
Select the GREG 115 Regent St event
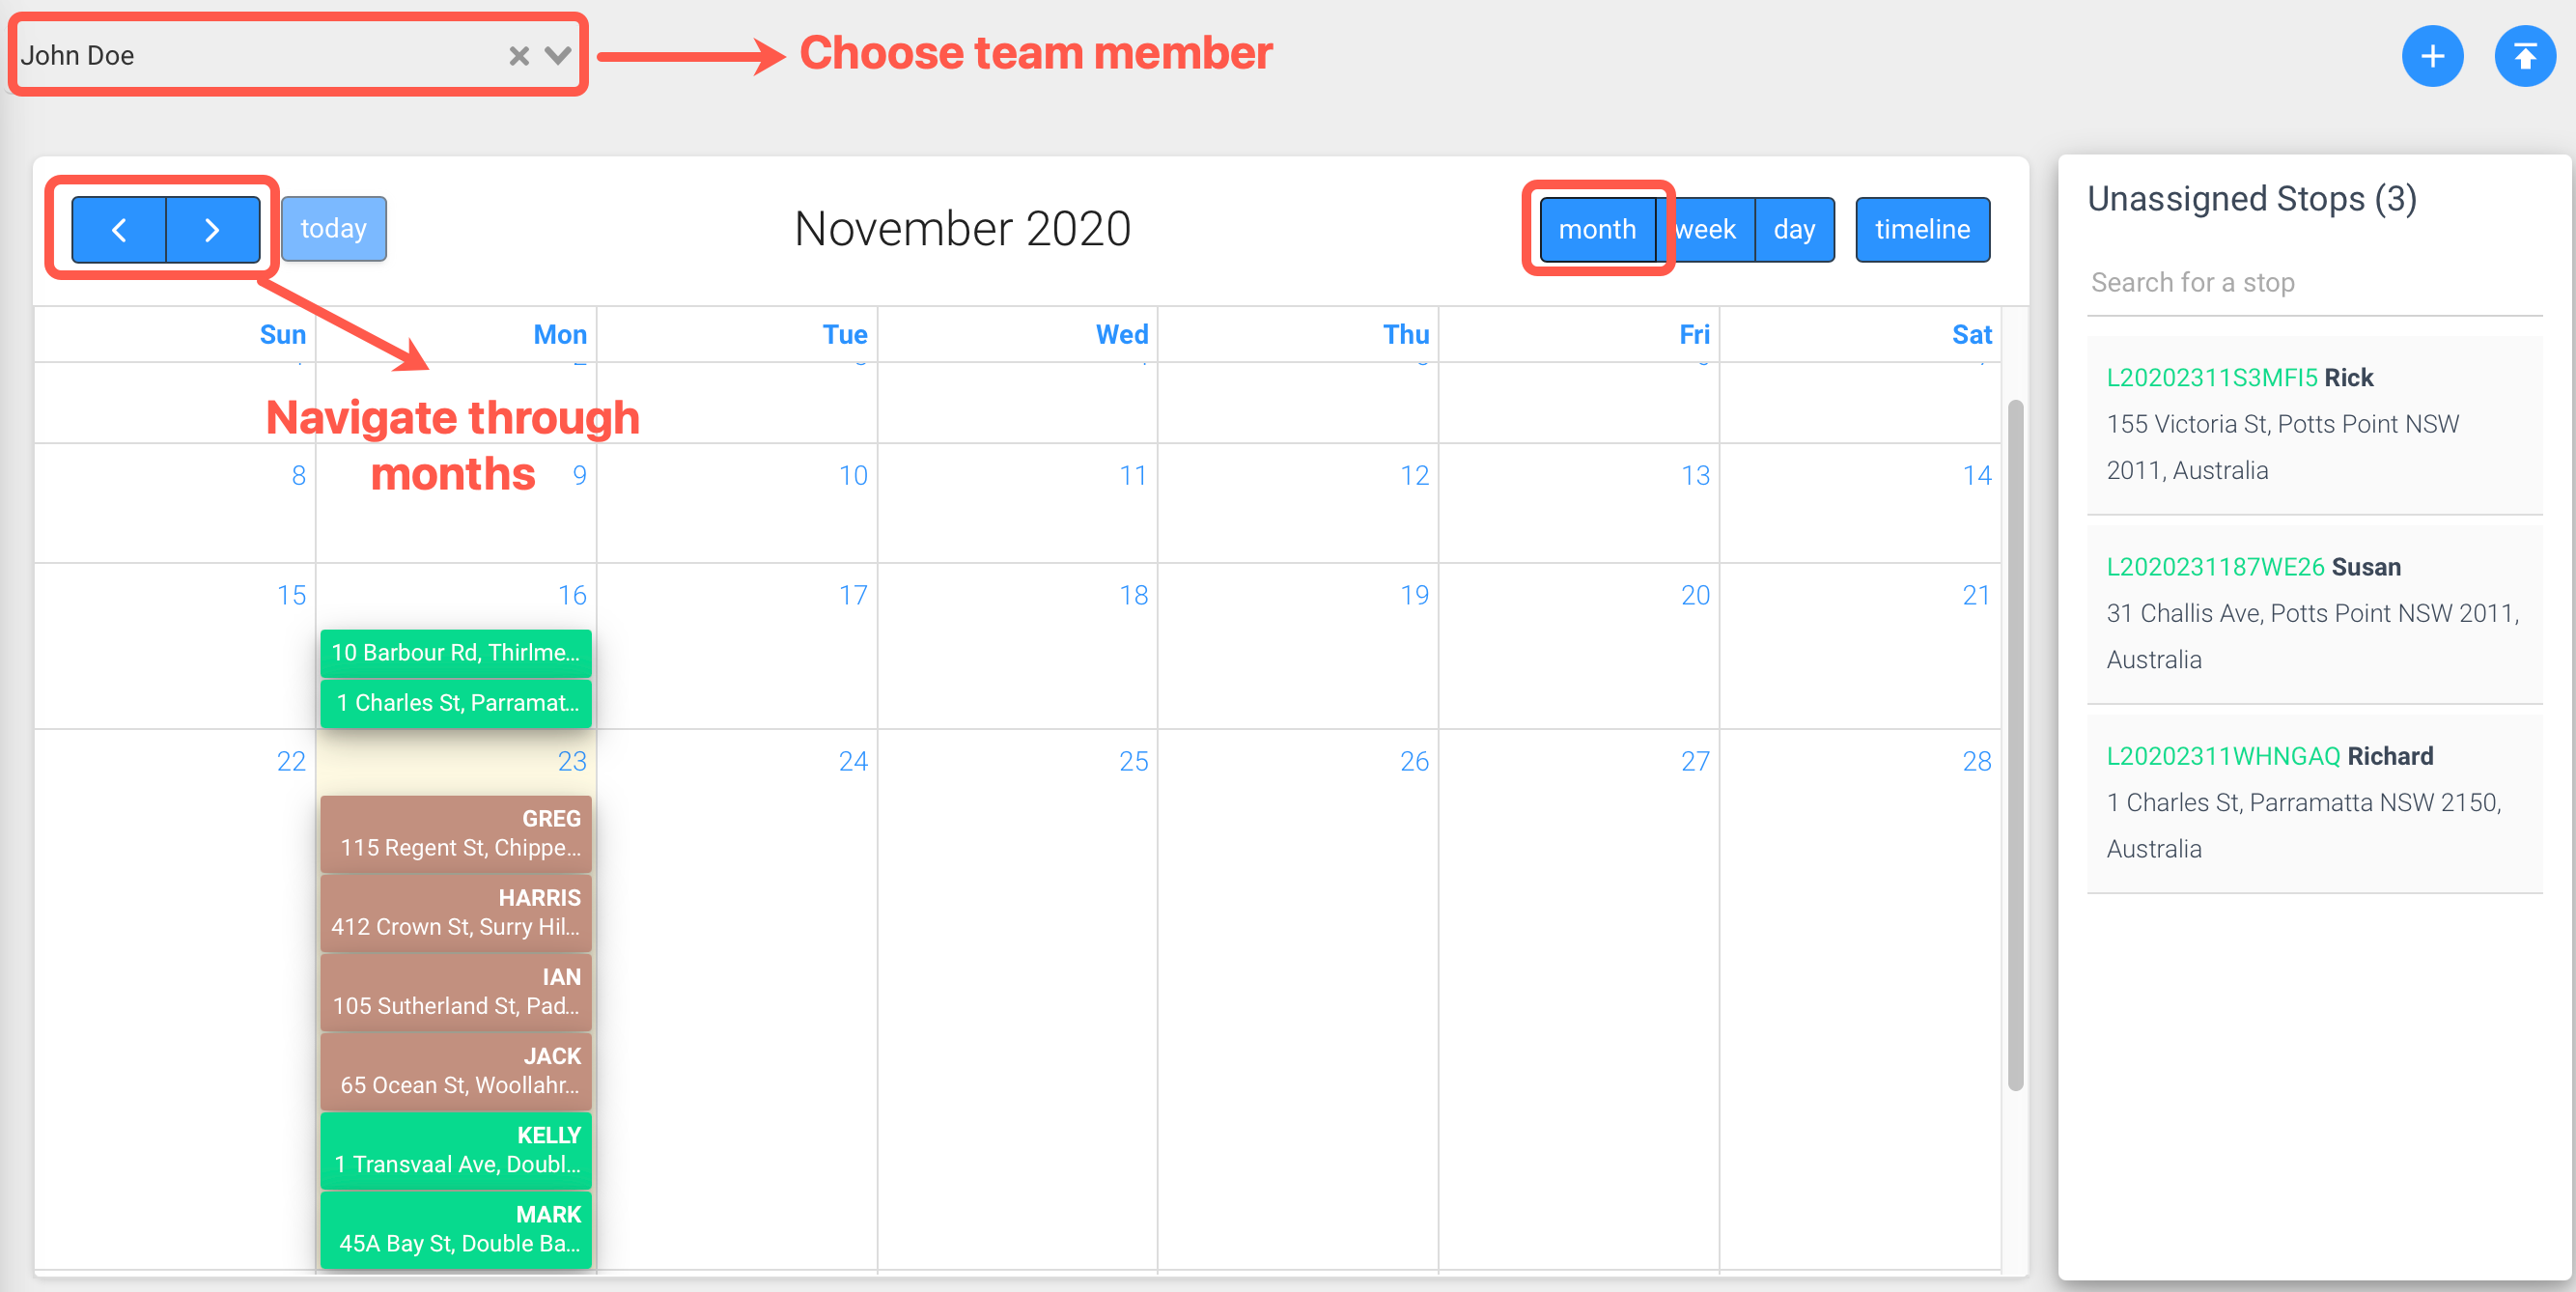(x=456, y=833)
